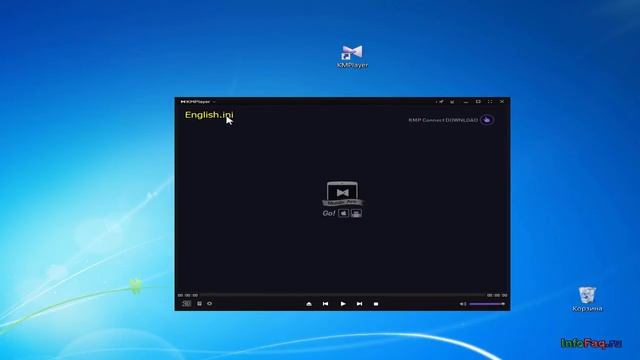Stop playback in KMPlayer
640x360 pixels.
click(x=376, y=304)
